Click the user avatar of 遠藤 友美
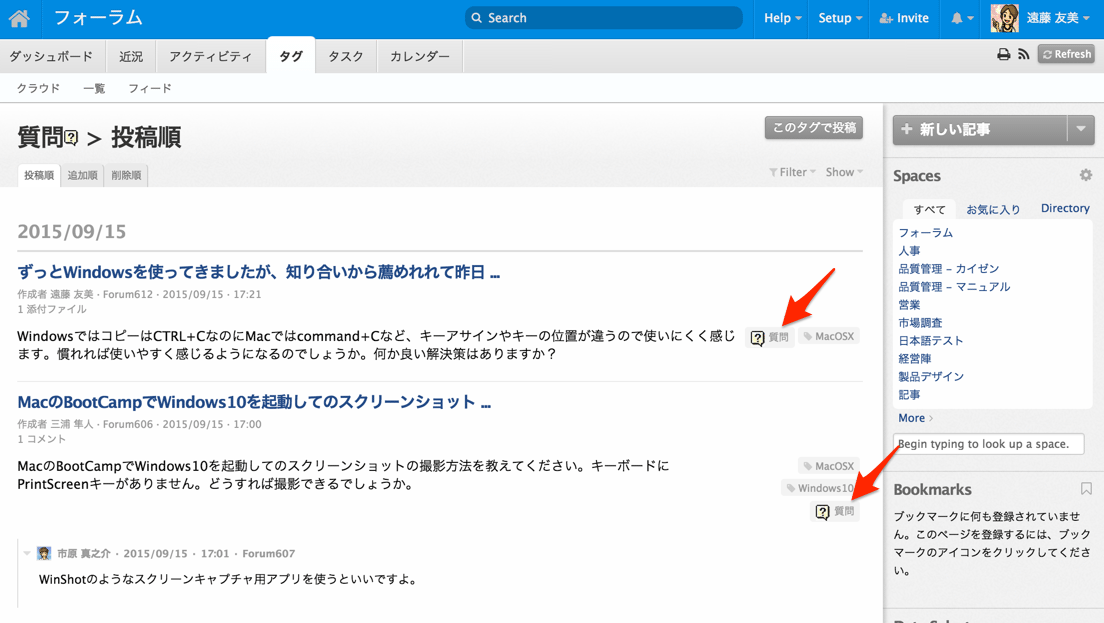Viewport: 1104px width, 623px height. [x=1005, y=18]
